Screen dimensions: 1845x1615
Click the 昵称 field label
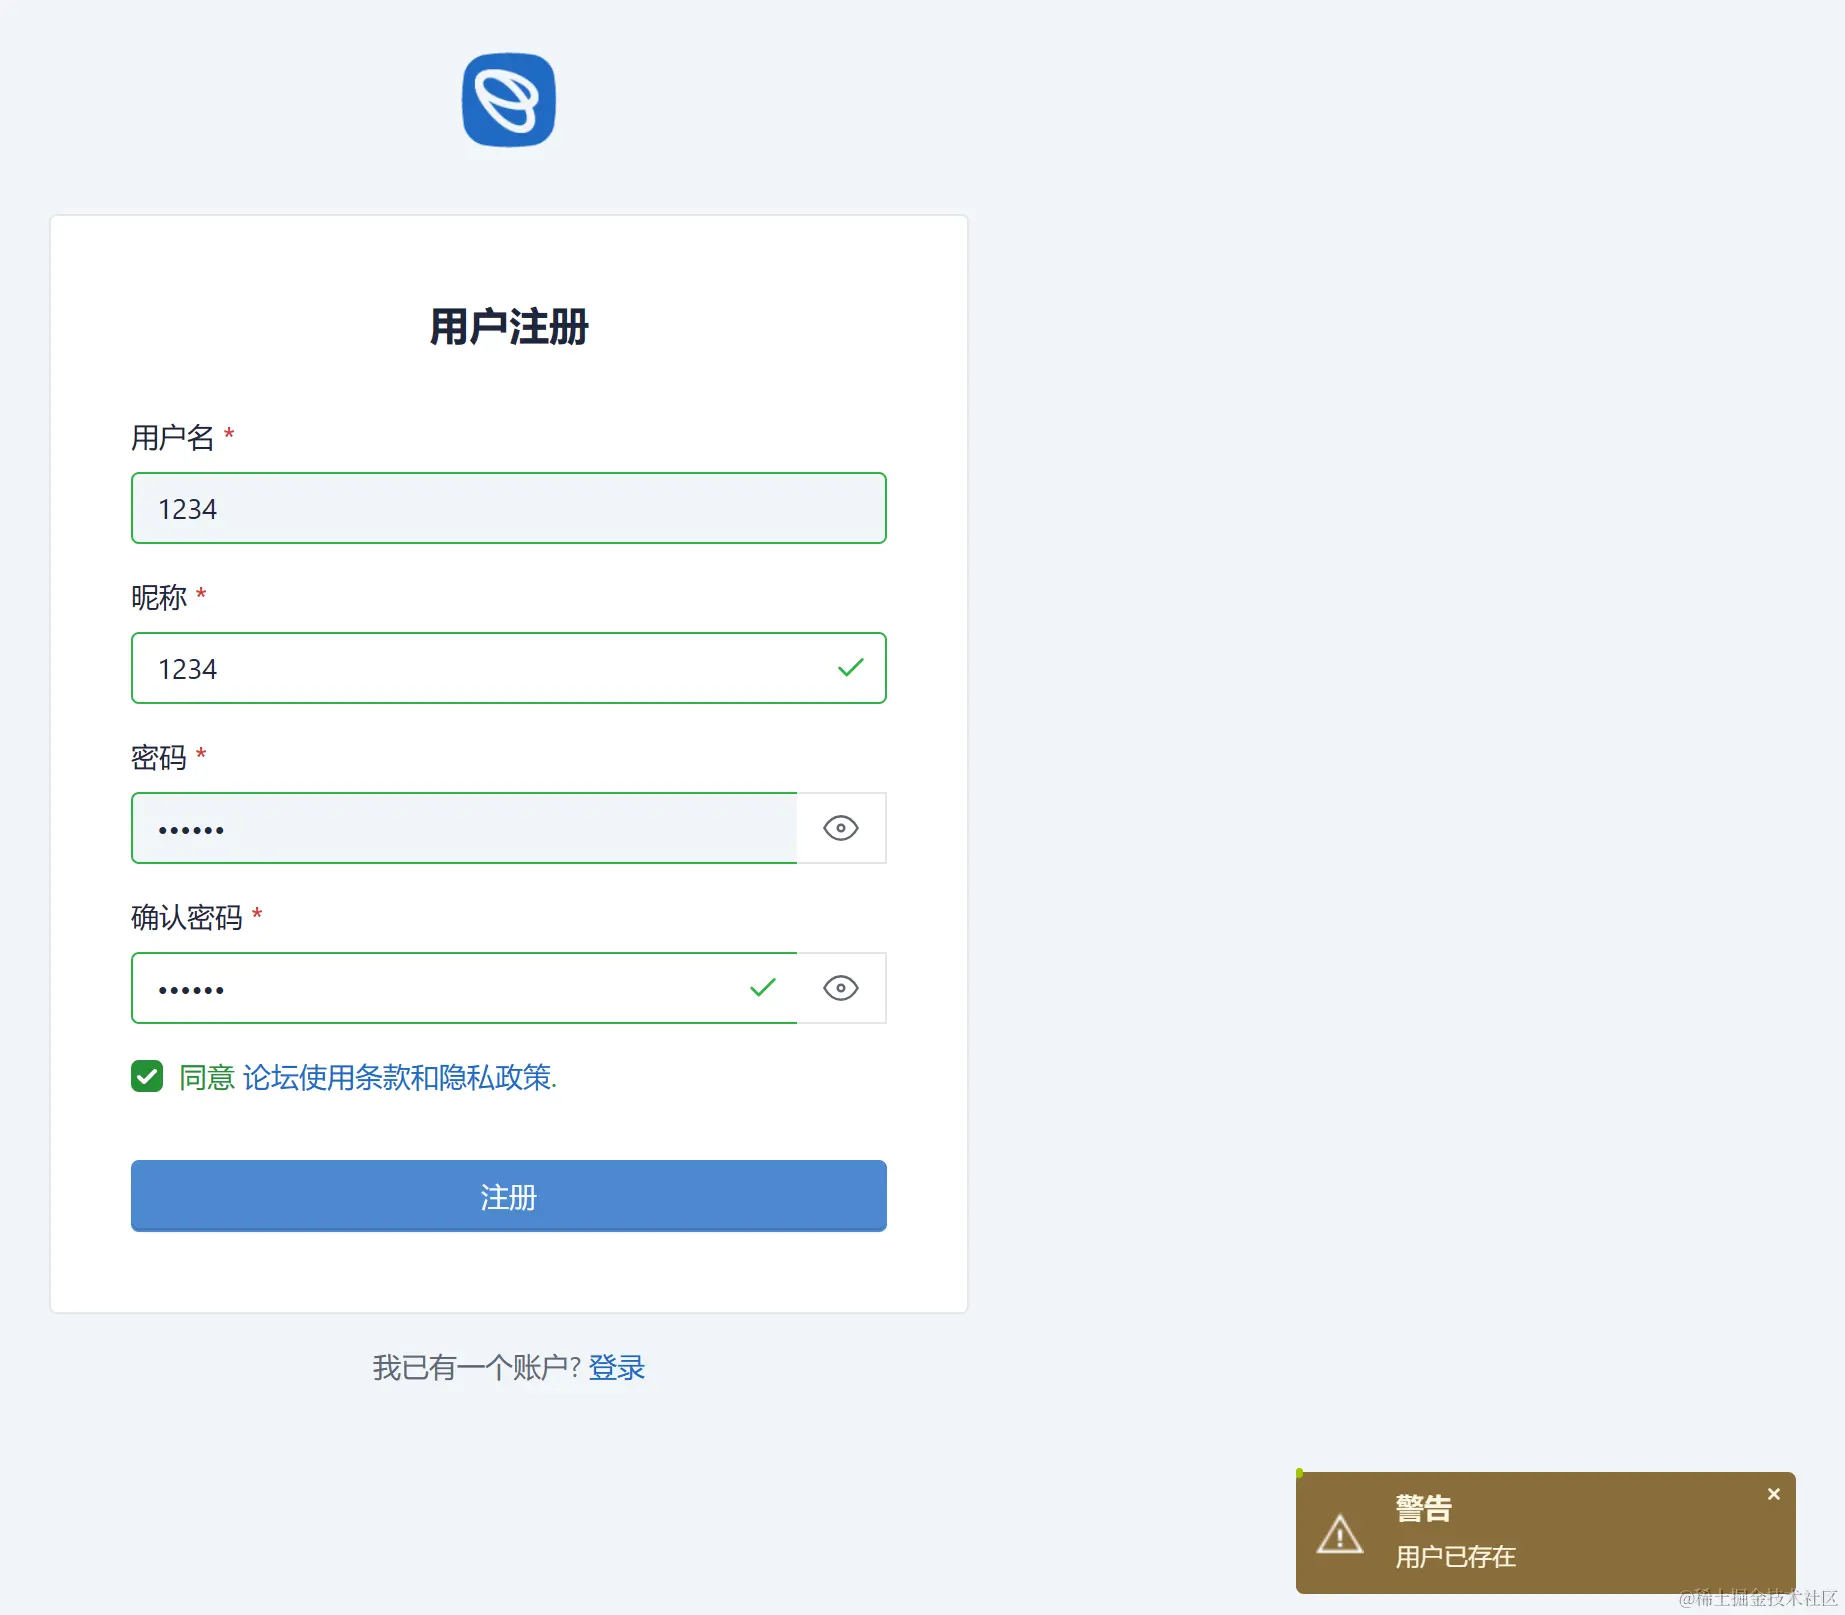pyautogui.click(x=159, y=597)
